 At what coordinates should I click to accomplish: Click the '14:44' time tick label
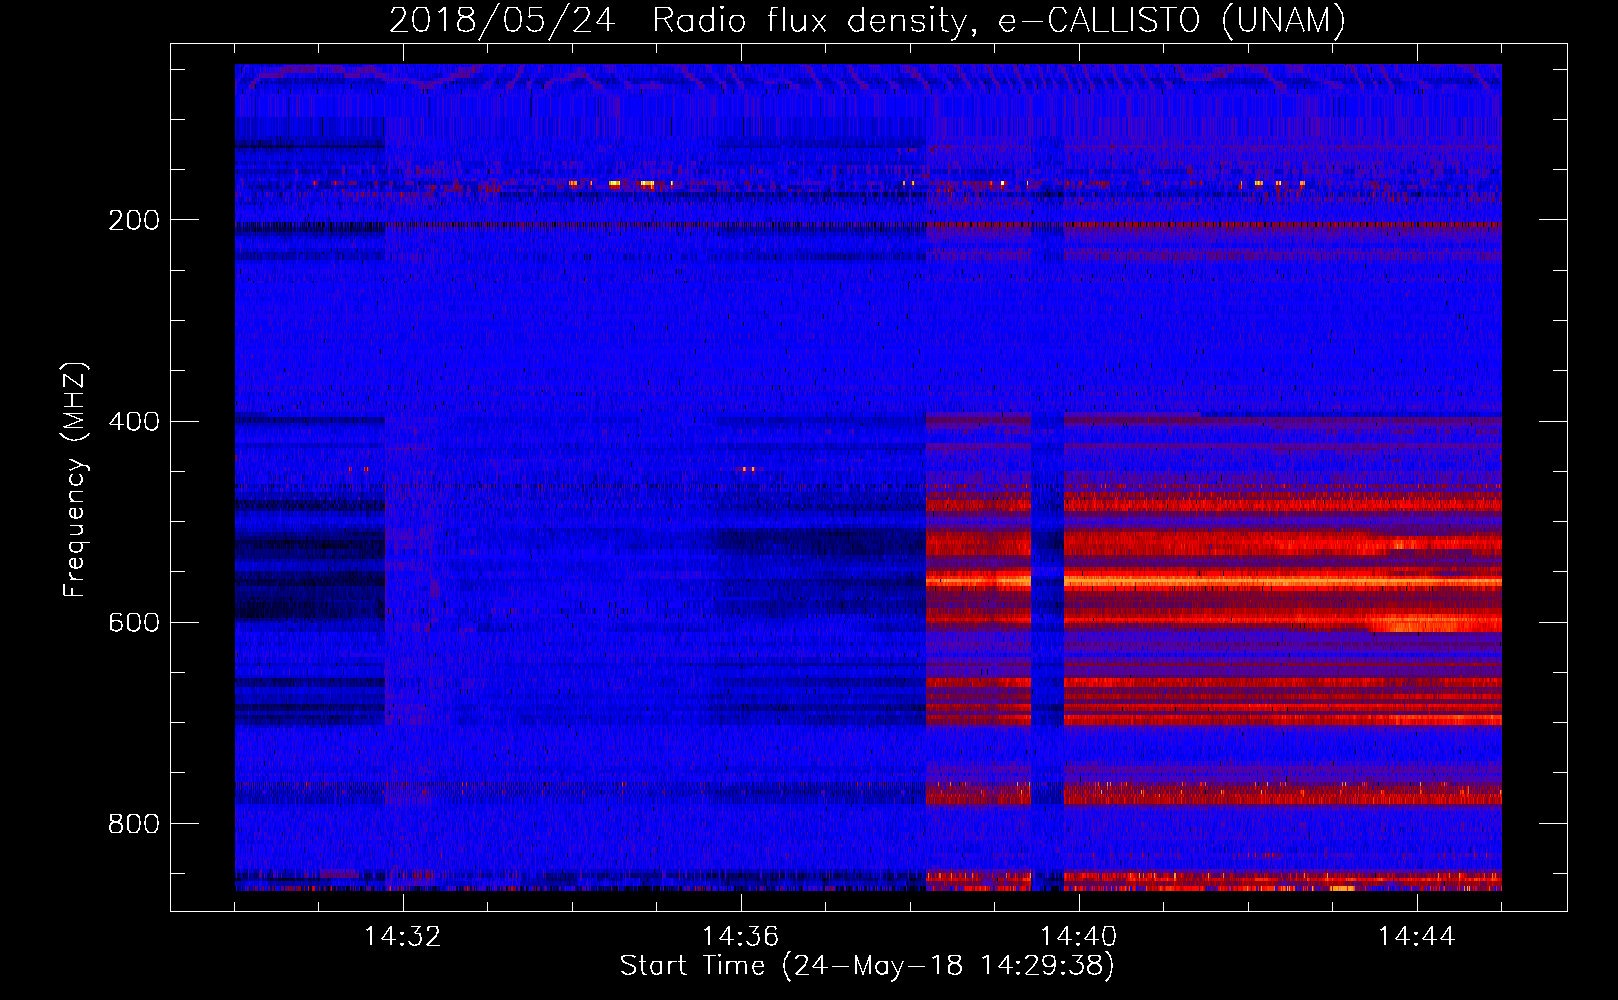pos(1416,936)
